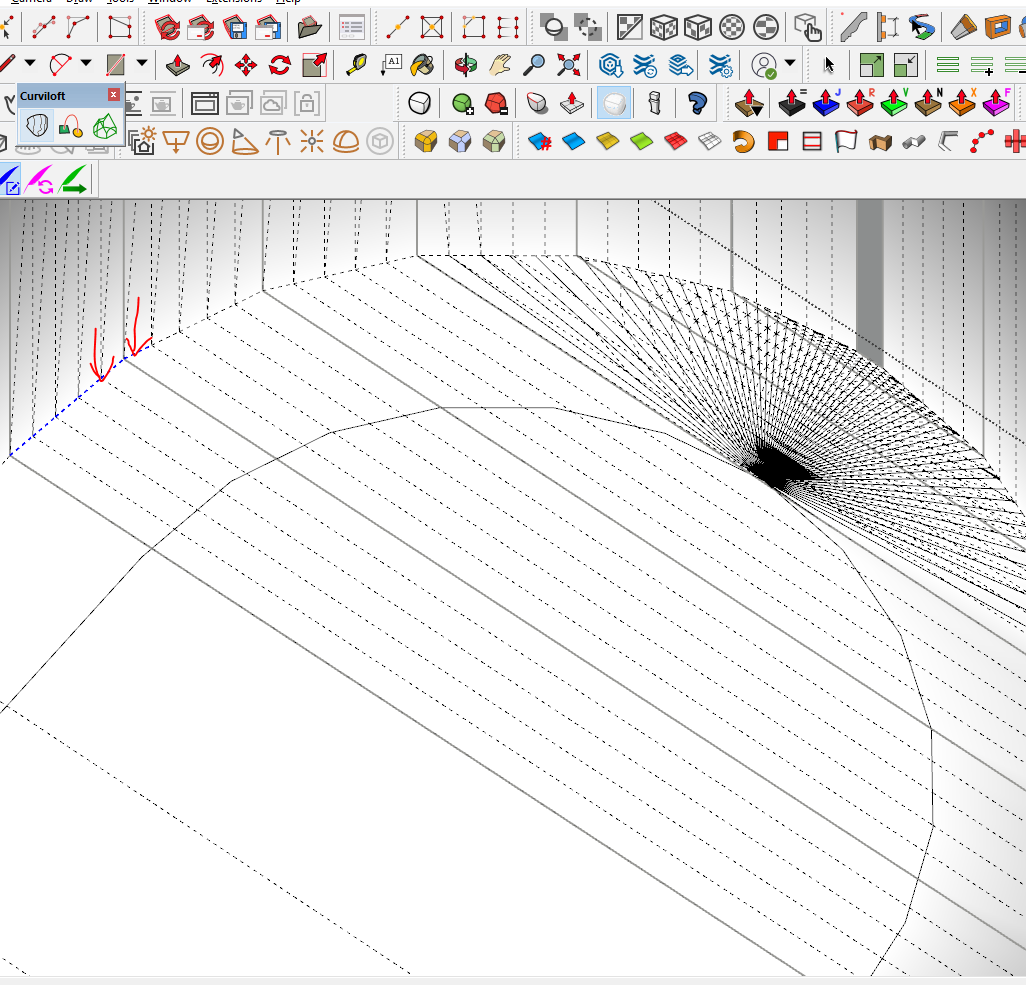Click the black JointPushPull equals icon

[792, 103]
